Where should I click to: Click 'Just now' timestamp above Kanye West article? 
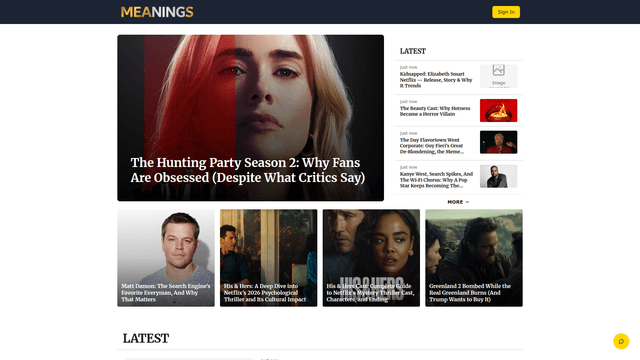click(408, 167)
